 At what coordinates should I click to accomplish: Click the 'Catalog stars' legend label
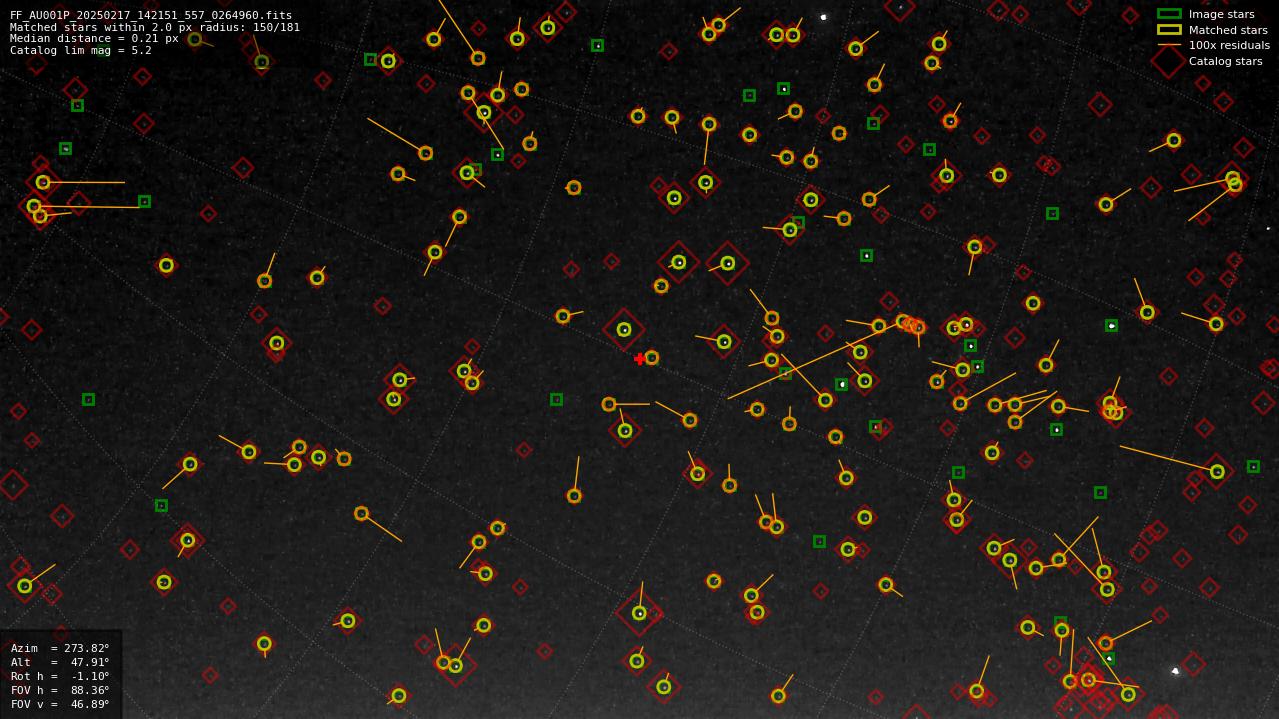1225,61
